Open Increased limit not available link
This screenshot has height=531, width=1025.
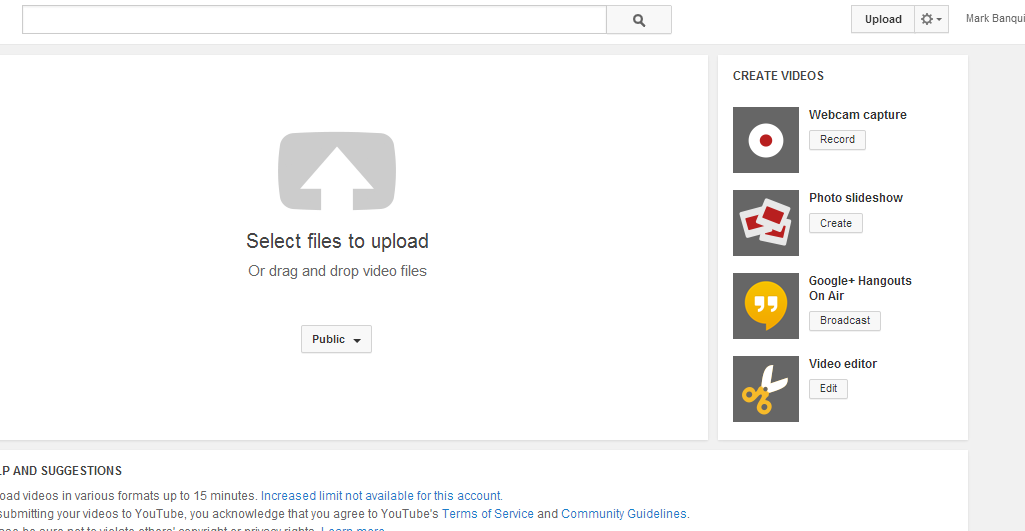click(x=382, y=496)
